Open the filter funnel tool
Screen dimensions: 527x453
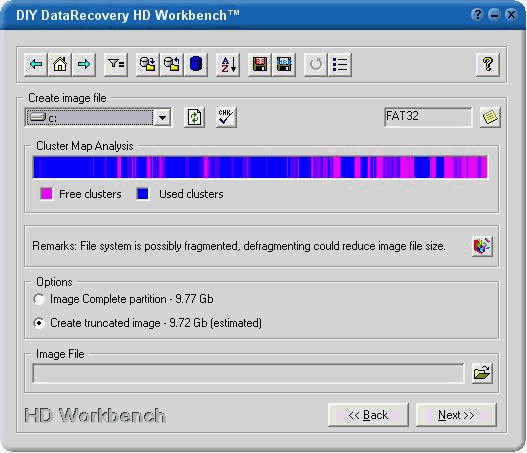point(116,64)
